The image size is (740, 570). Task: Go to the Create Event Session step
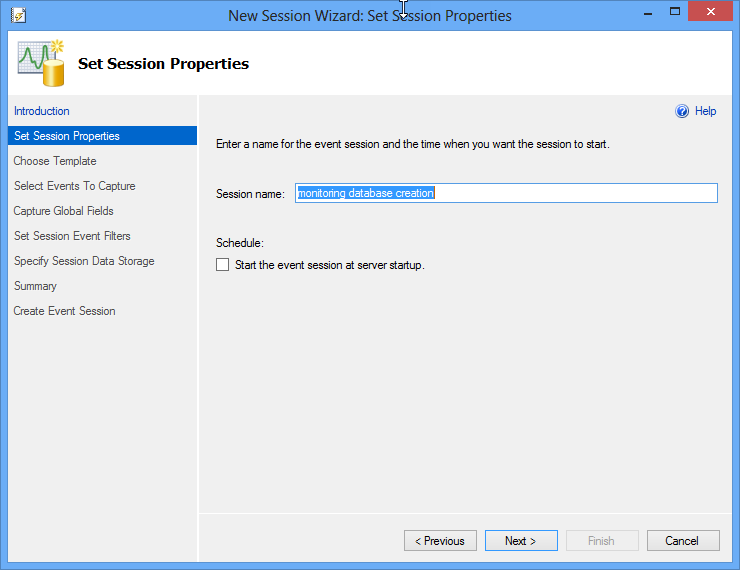point(64,311)
